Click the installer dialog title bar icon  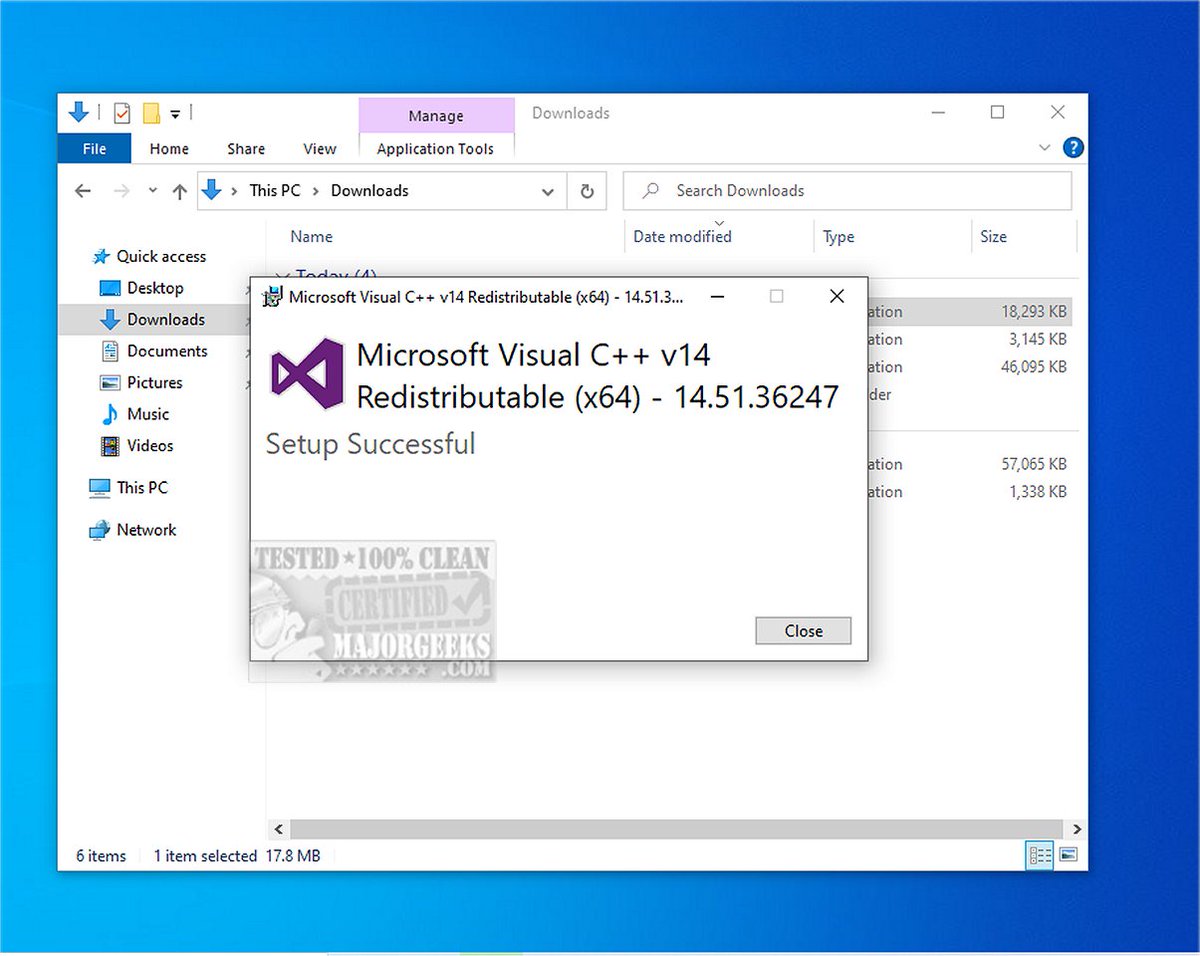coord(271,296)
